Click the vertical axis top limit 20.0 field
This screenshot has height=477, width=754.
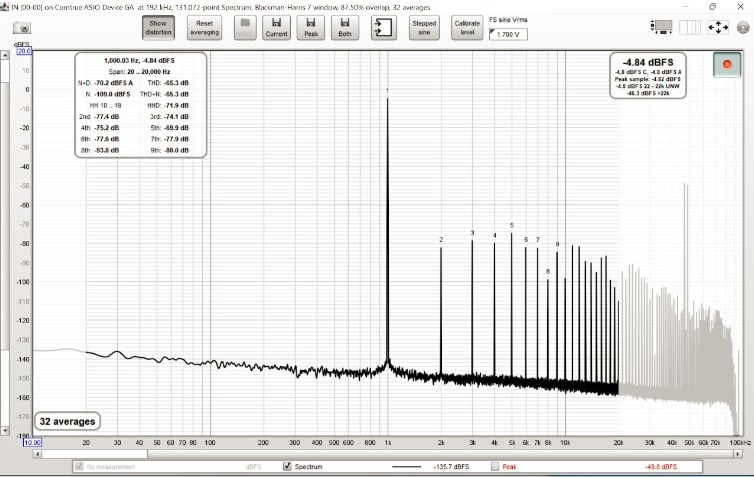coord(24,51)
